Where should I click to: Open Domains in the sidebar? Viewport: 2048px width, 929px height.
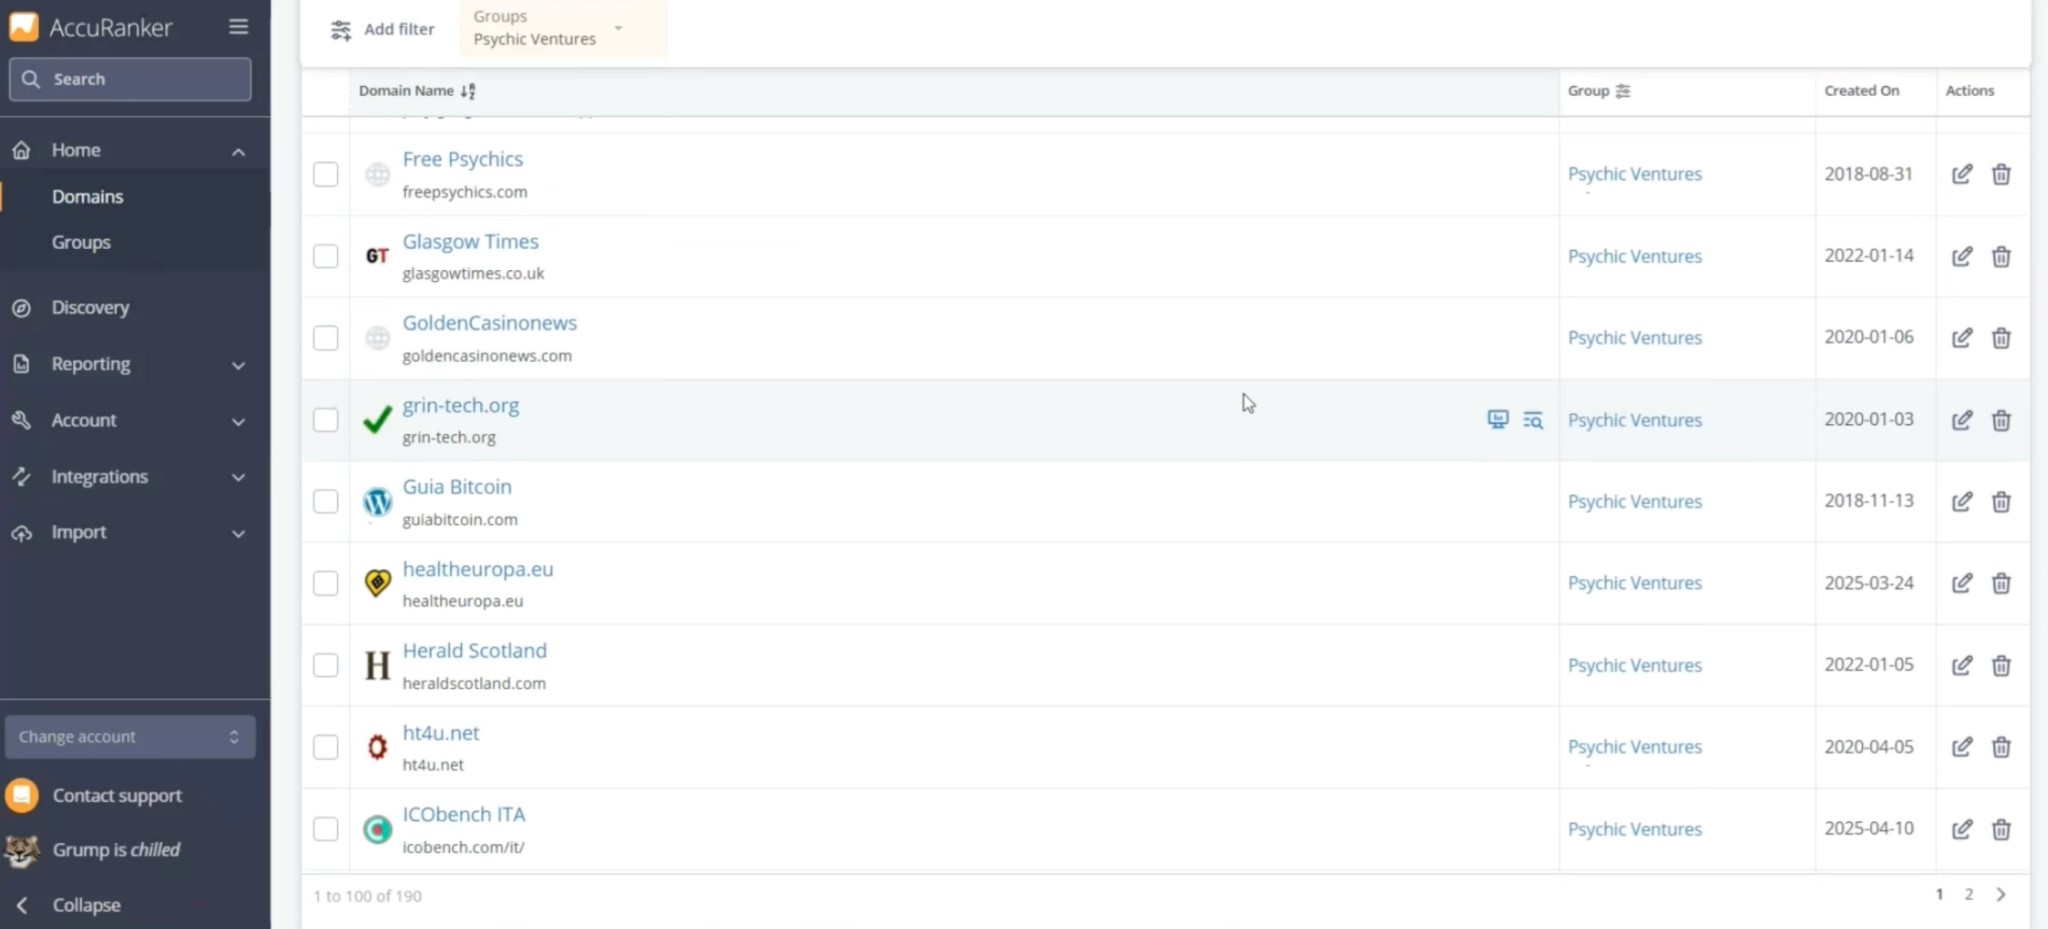(88, 197)
